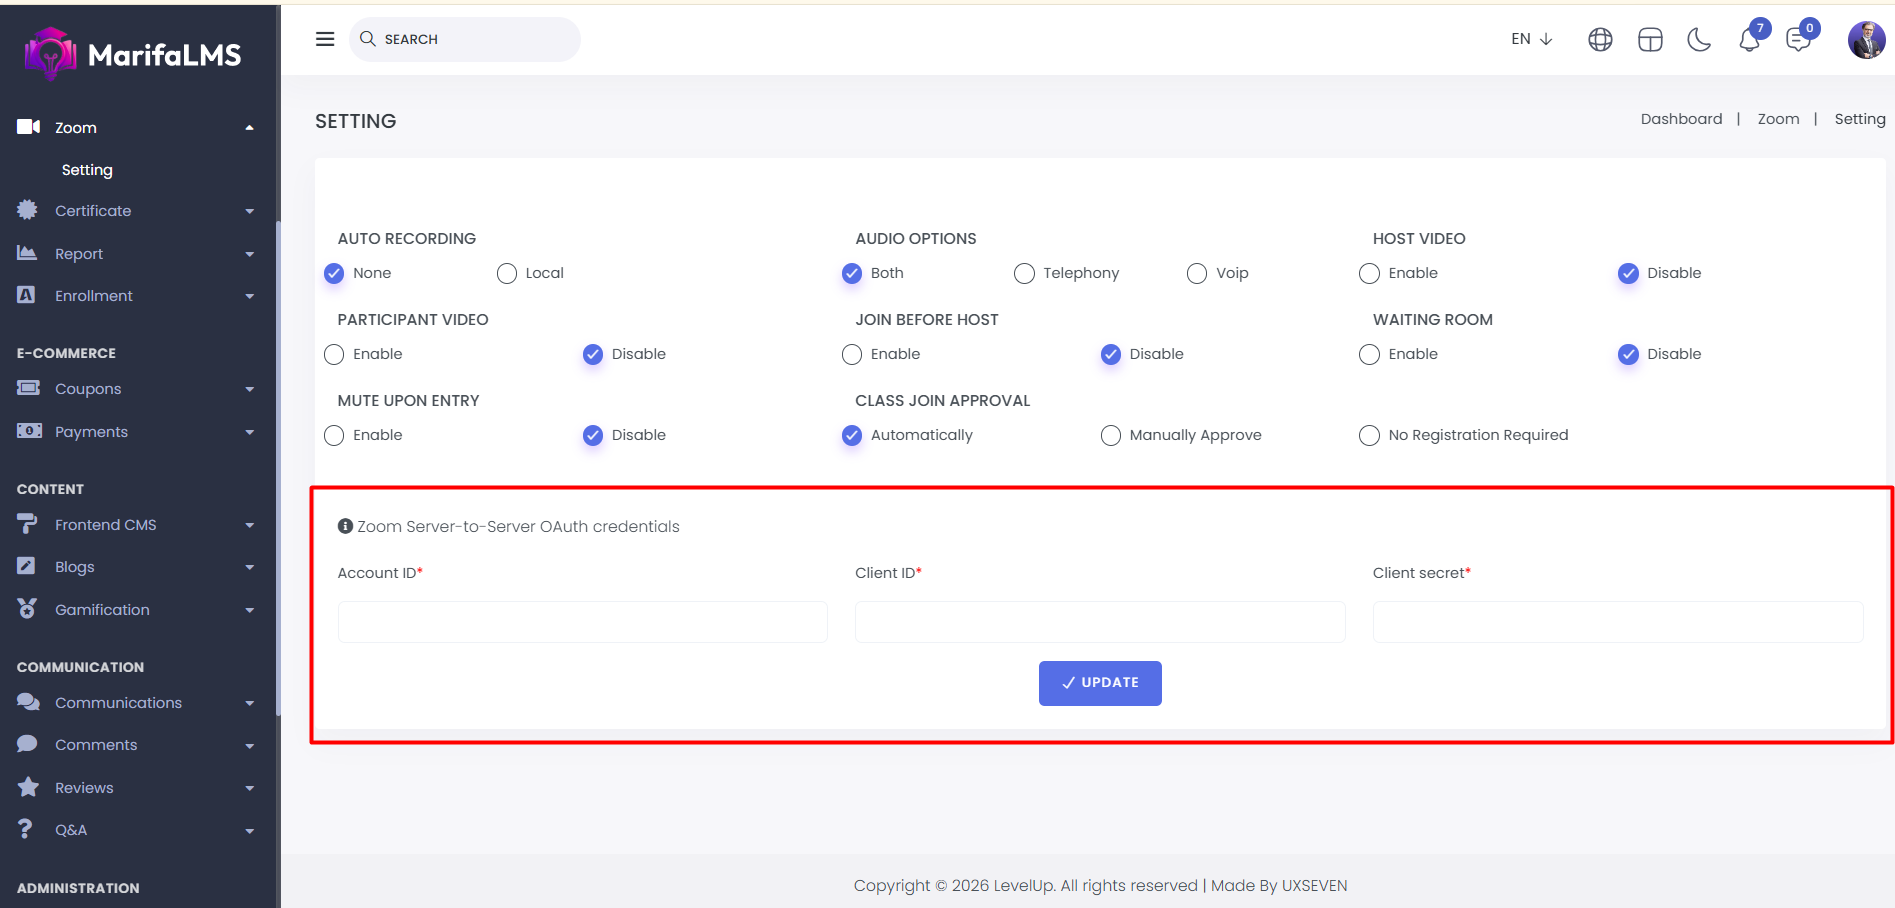Screen dimensions: 1895x908
Task: Click the hamburger menu icon
Action: click(325, 39)
